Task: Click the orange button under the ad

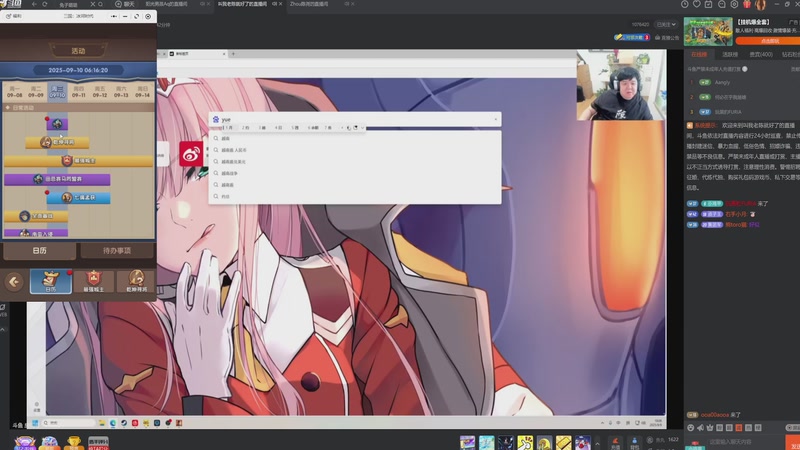Action: tap(768, 41)
